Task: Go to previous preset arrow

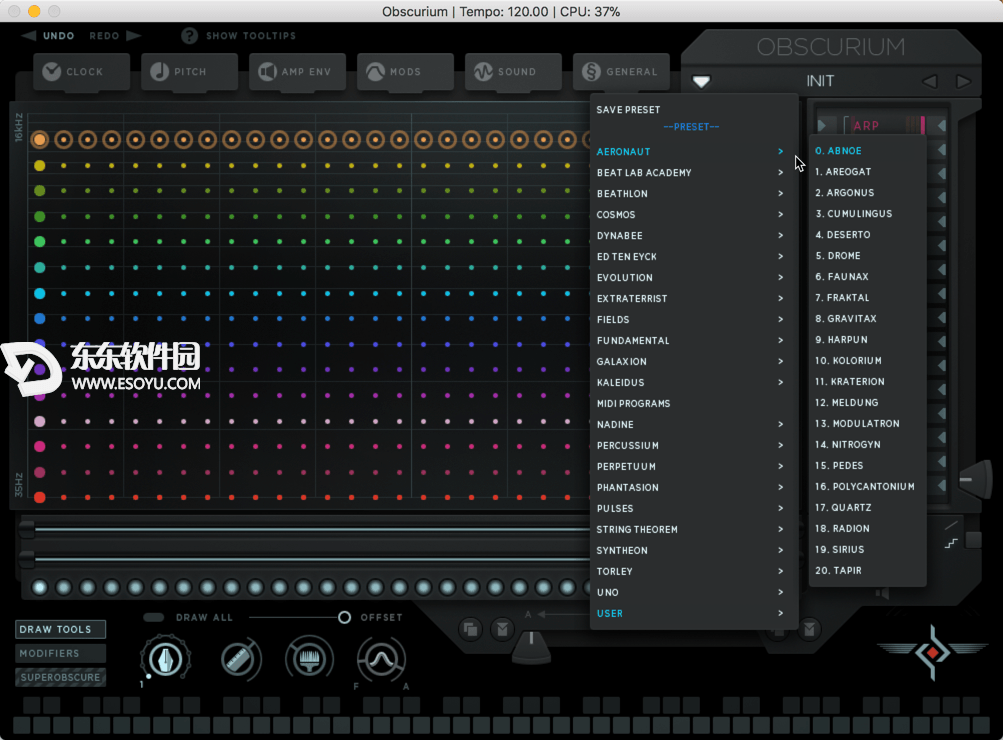Action: pos(929,81)
